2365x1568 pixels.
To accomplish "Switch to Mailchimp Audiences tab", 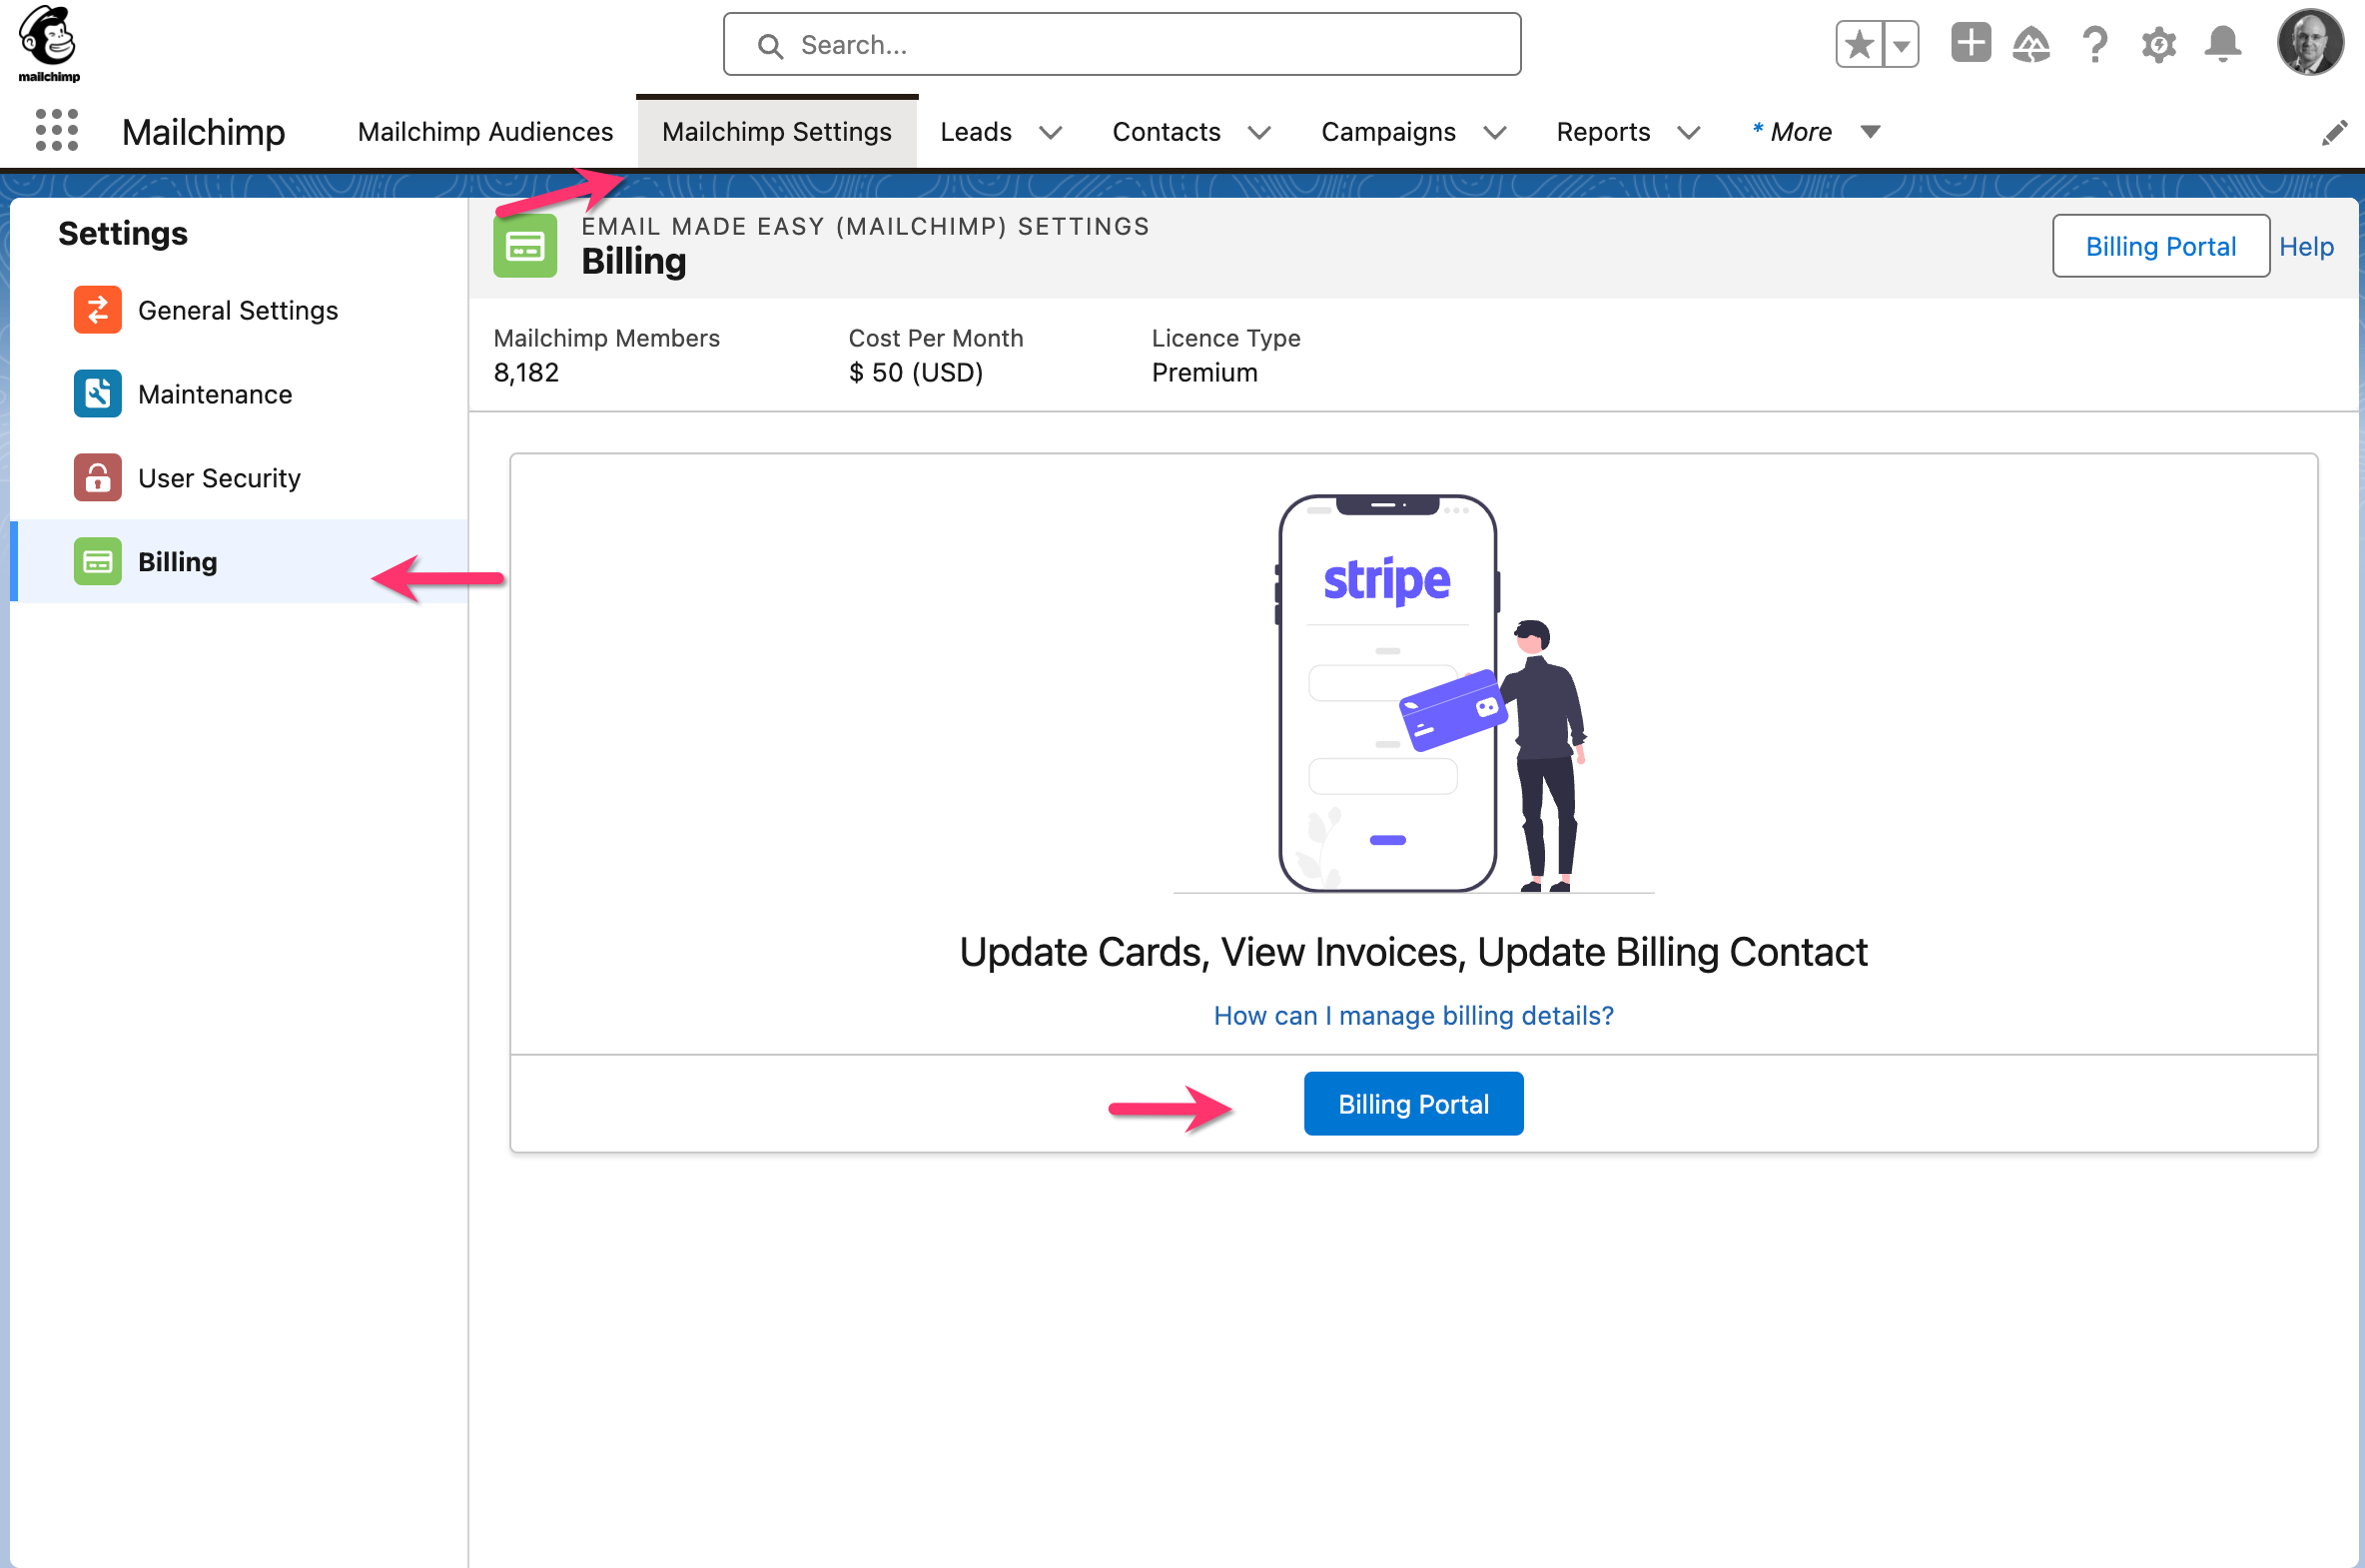I will pyautogui.click(x=485, y=132).
